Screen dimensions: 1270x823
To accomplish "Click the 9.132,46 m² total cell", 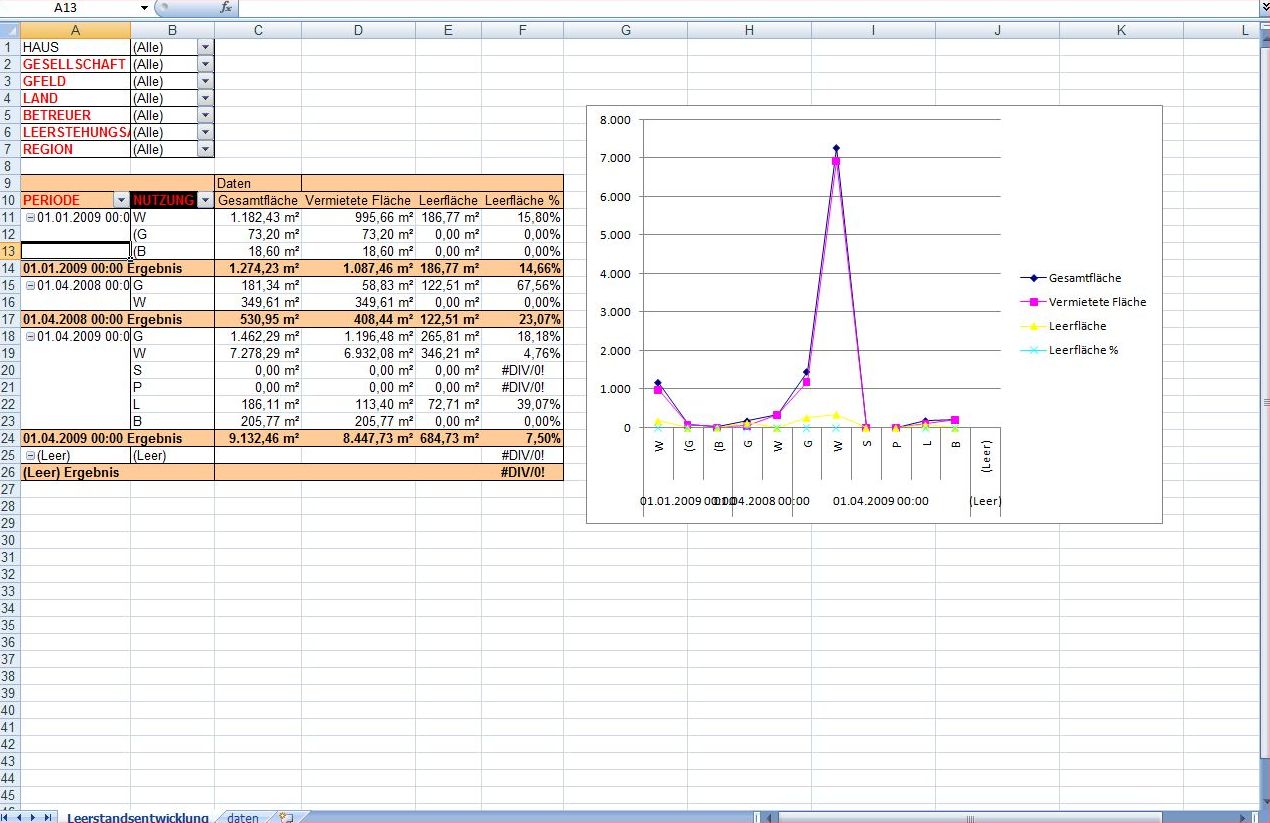I will point(258,438).
